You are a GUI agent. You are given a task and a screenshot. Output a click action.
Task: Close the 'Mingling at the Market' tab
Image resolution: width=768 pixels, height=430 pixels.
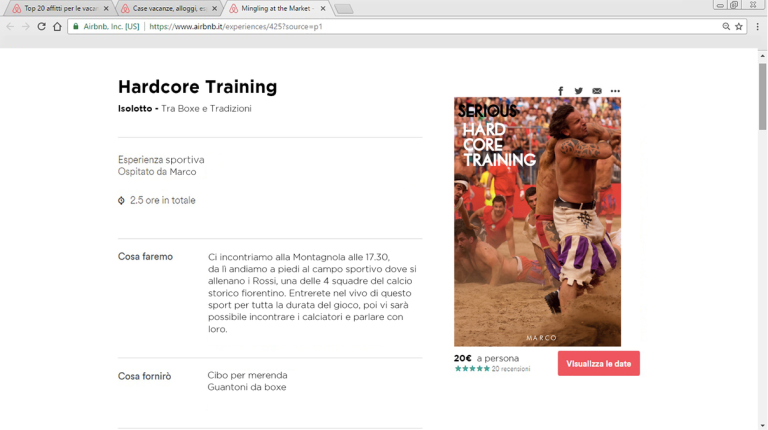(x=323, y=8)
